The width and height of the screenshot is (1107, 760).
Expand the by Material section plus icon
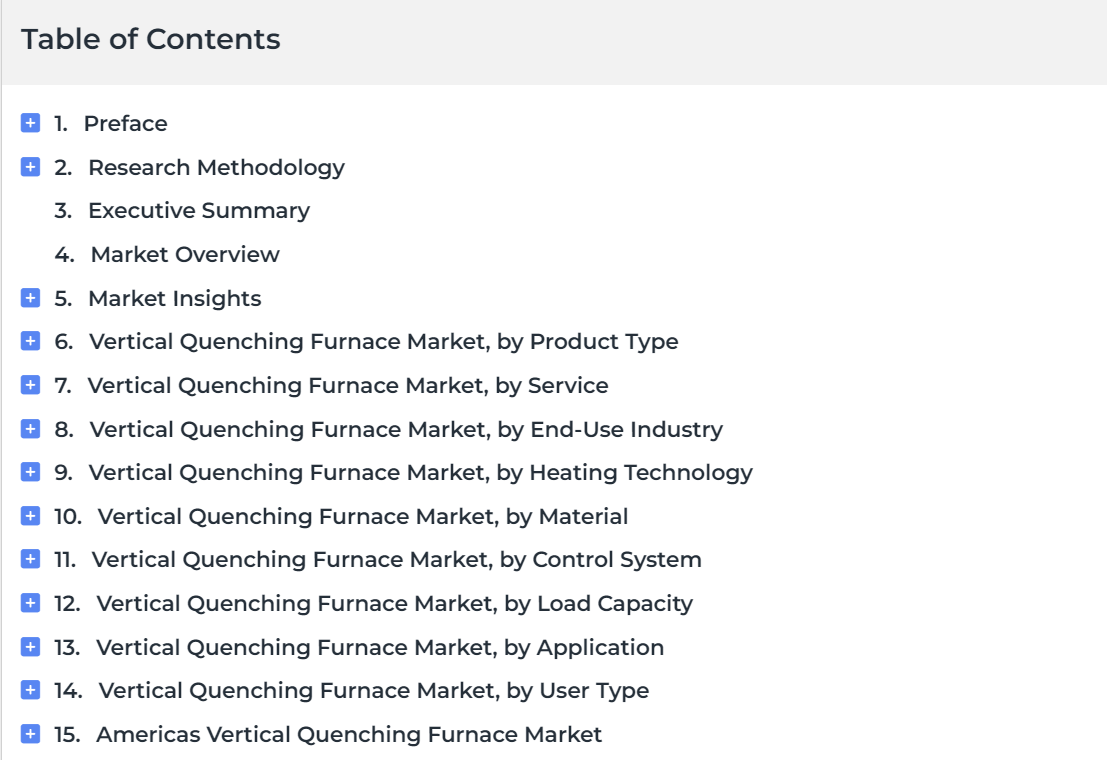(30, 516)
